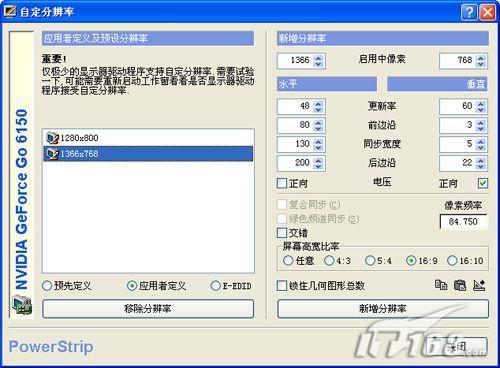The image size is (500, 368).
Task: Toggle the 交错 interlace checkbox
Action: [x=282, y=232]
